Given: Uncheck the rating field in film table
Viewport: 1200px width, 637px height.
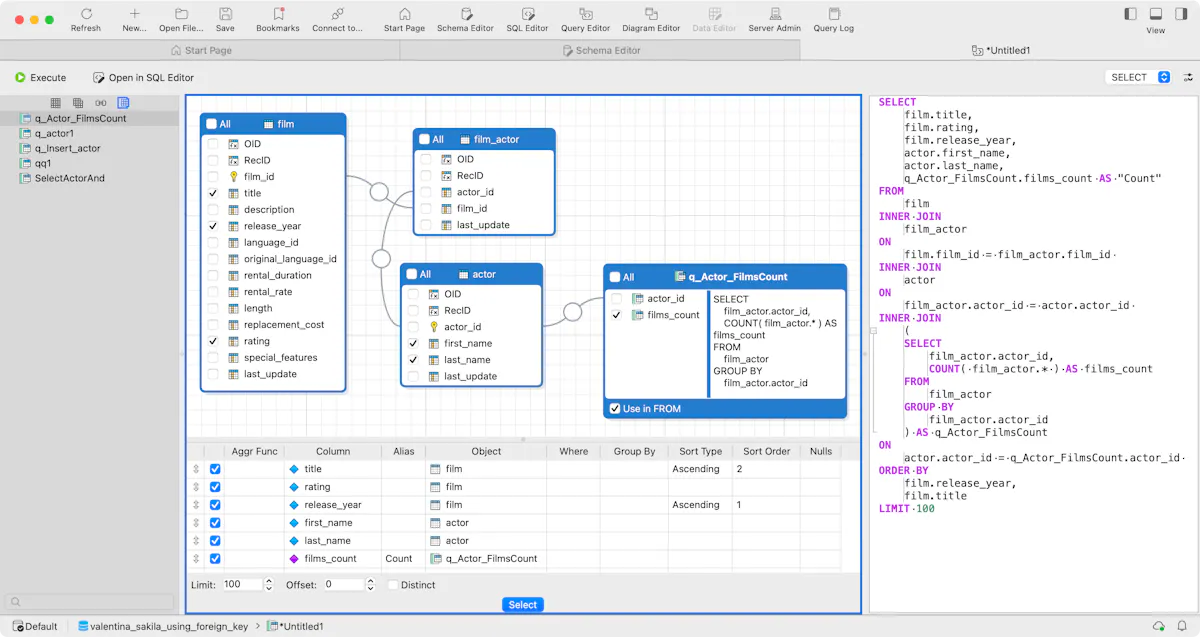Looking at the screenshot, I should click(x=213, y=341).
